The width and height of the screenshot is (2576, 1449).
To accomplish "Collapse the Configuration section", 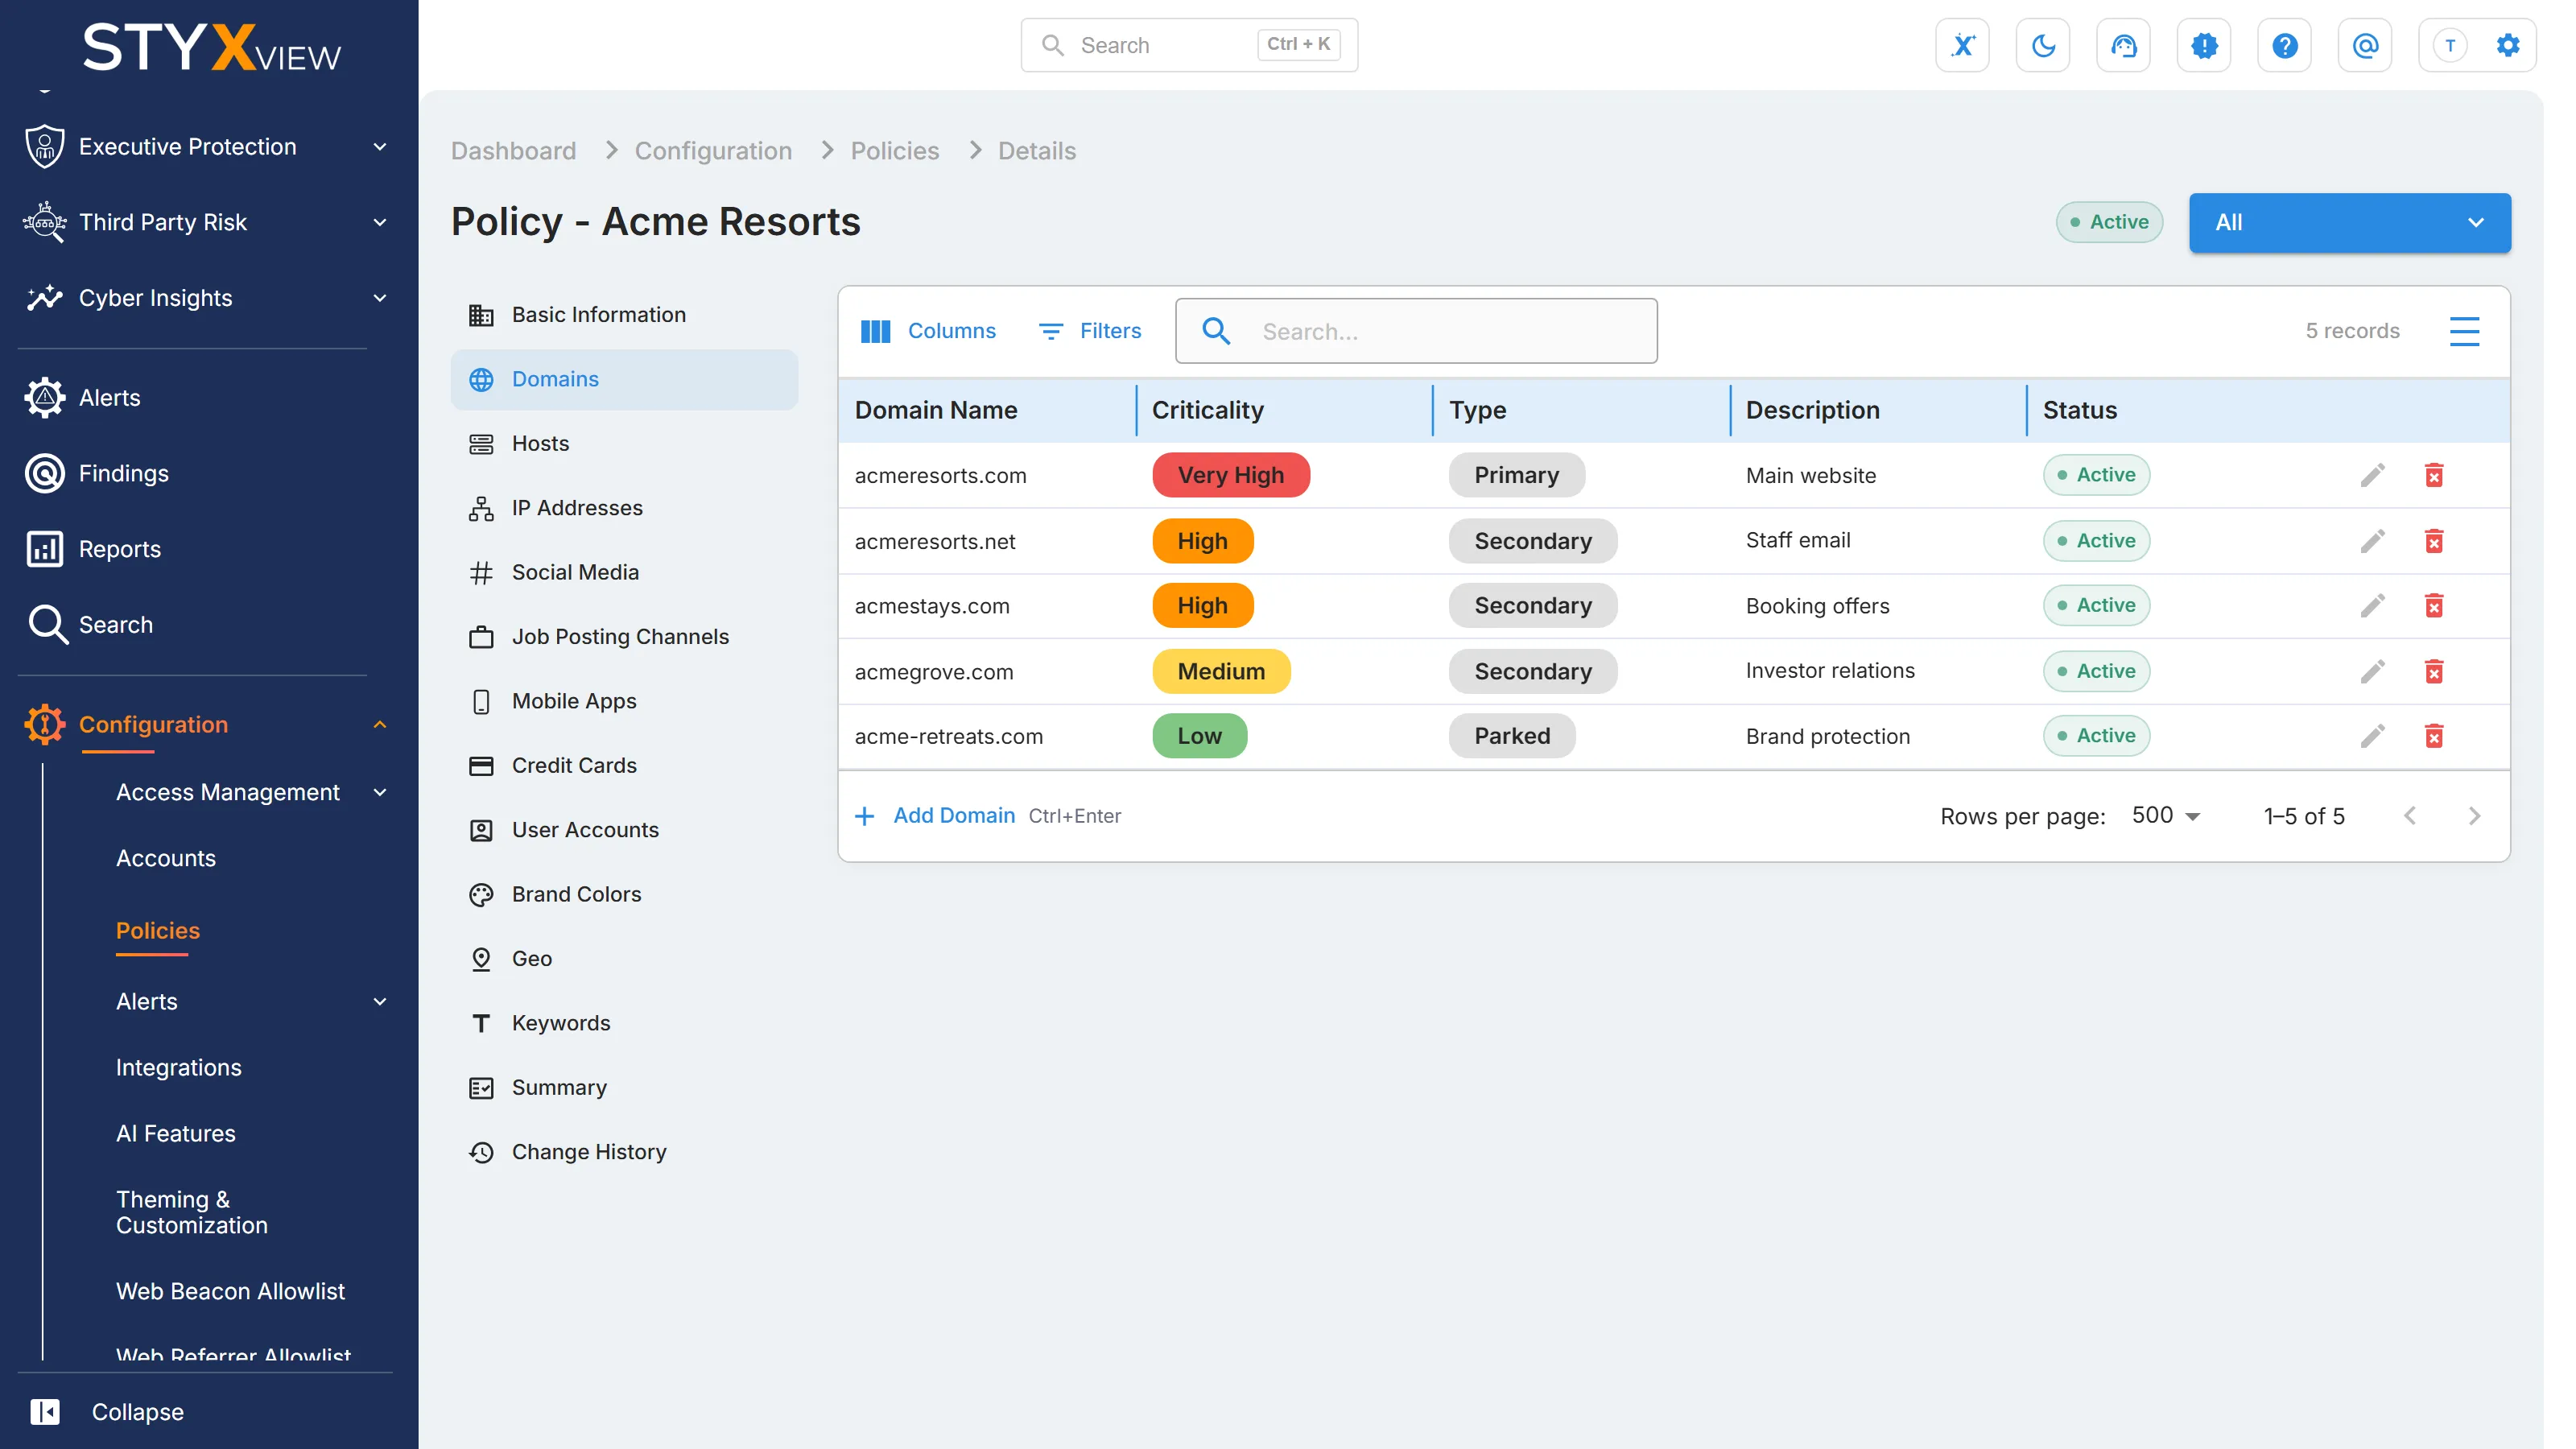I will pos(205,725).
